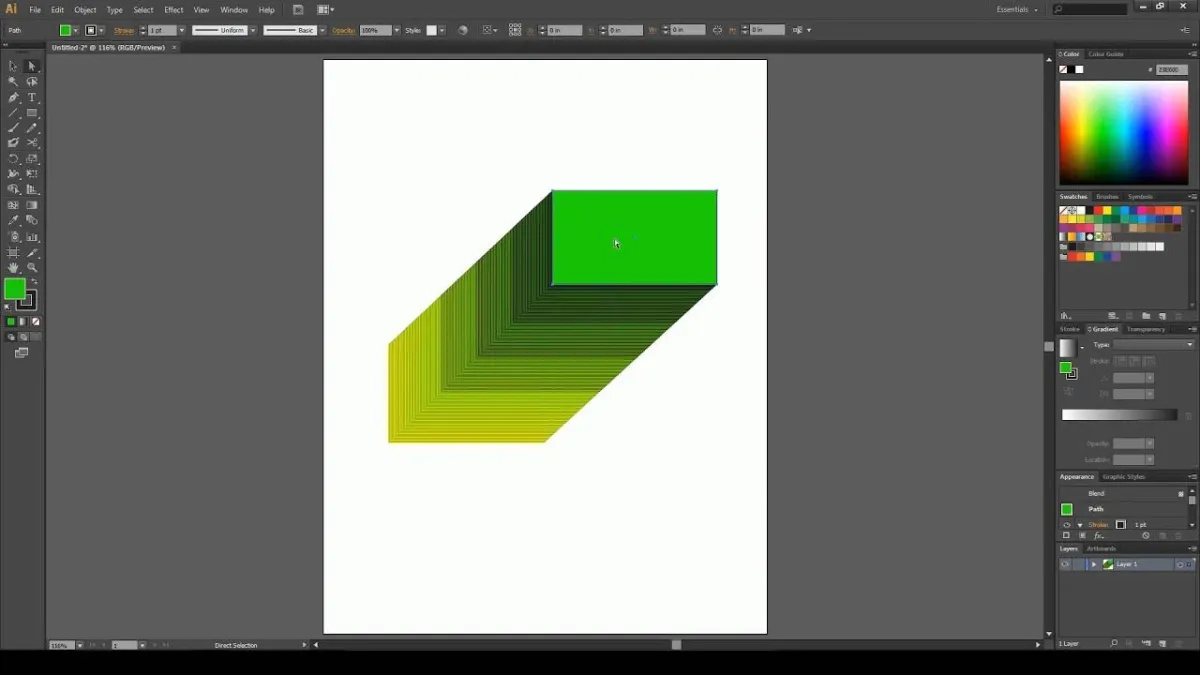
Task: Choose the Eyedropper tool
Action: (x=13, y=220)
